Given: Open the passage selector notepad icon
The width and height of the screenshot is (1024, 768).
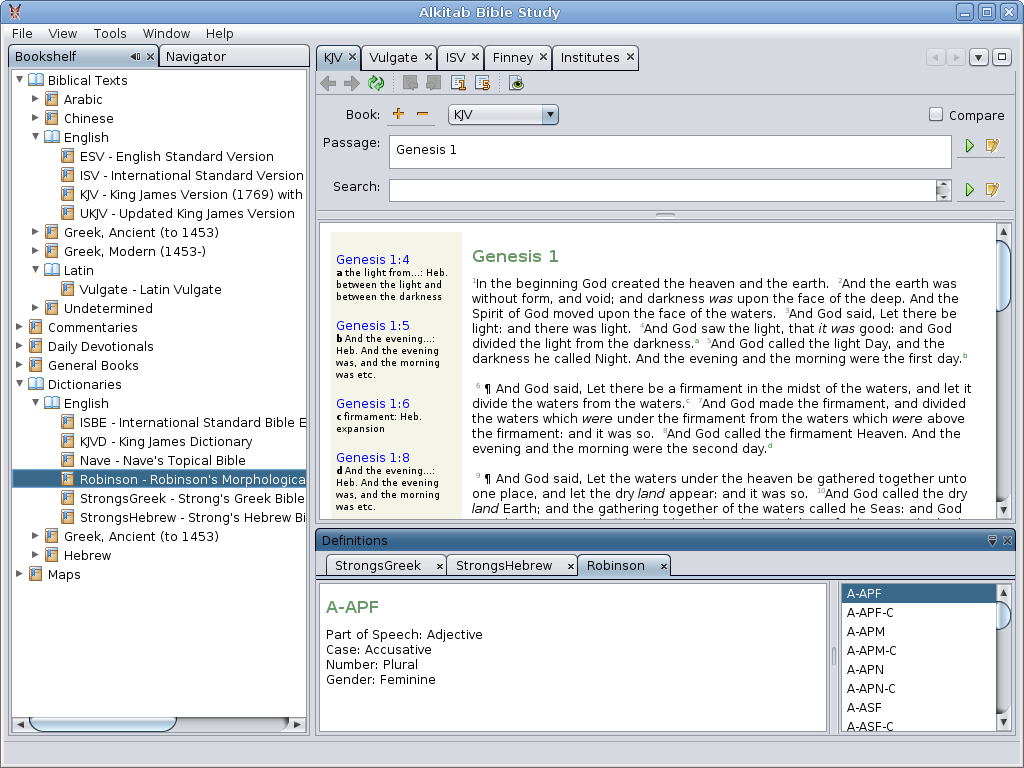Looking at the screenshot, I should coord(992,146).
